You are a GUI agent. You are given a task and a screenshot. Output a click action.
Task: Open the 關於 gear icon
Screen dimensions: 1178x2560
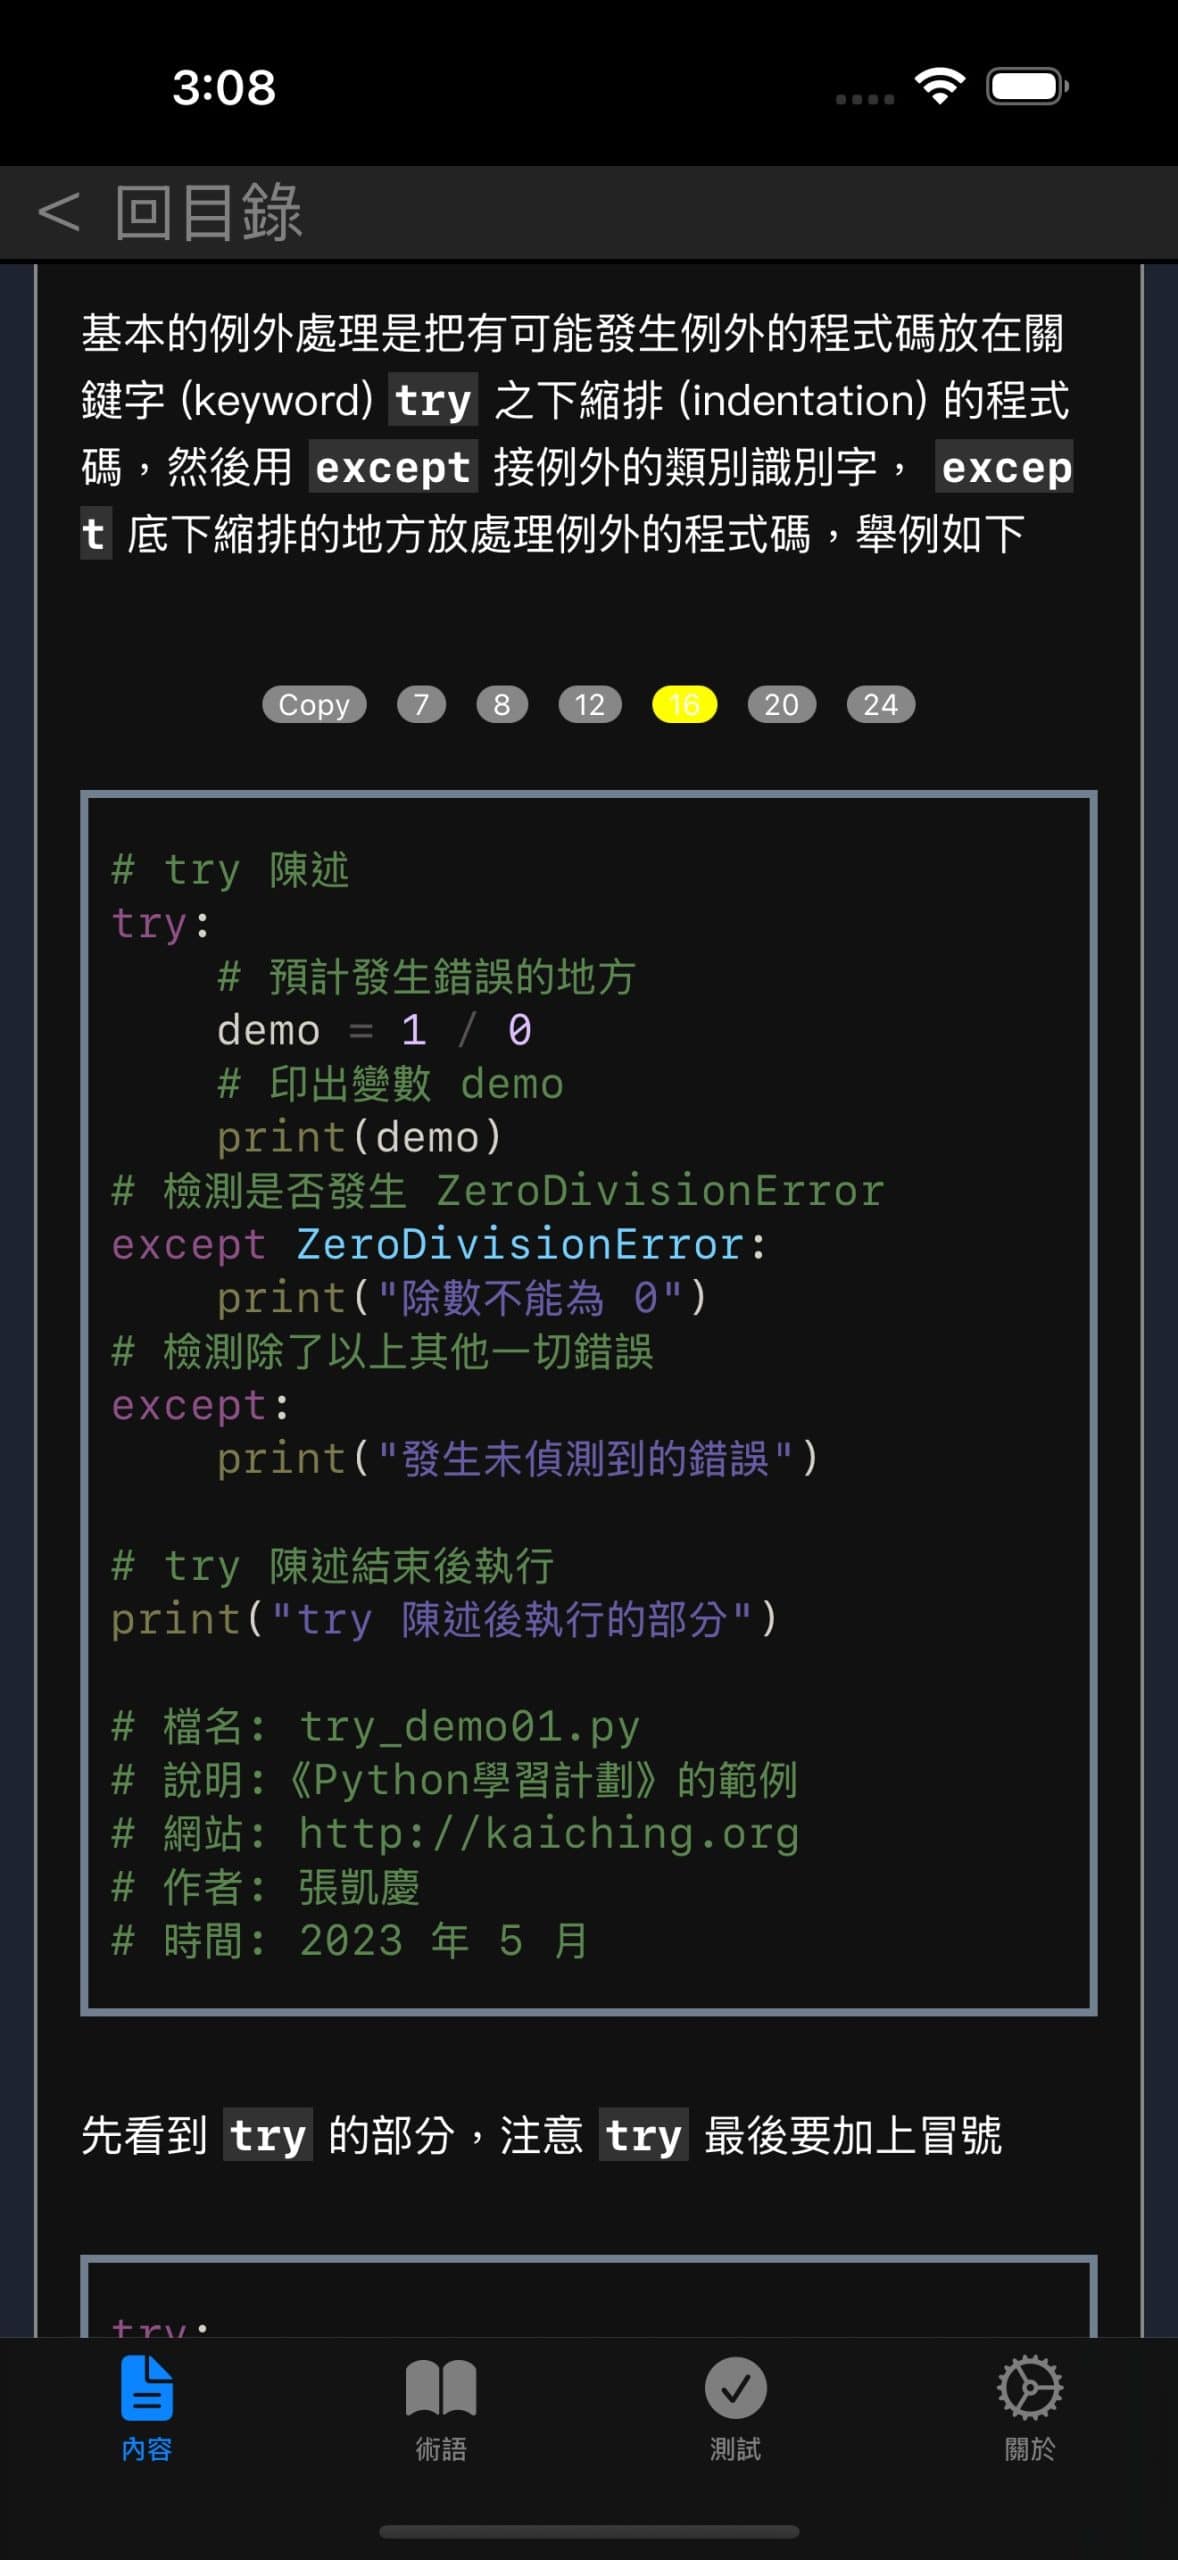(x=1030, y=2389)
